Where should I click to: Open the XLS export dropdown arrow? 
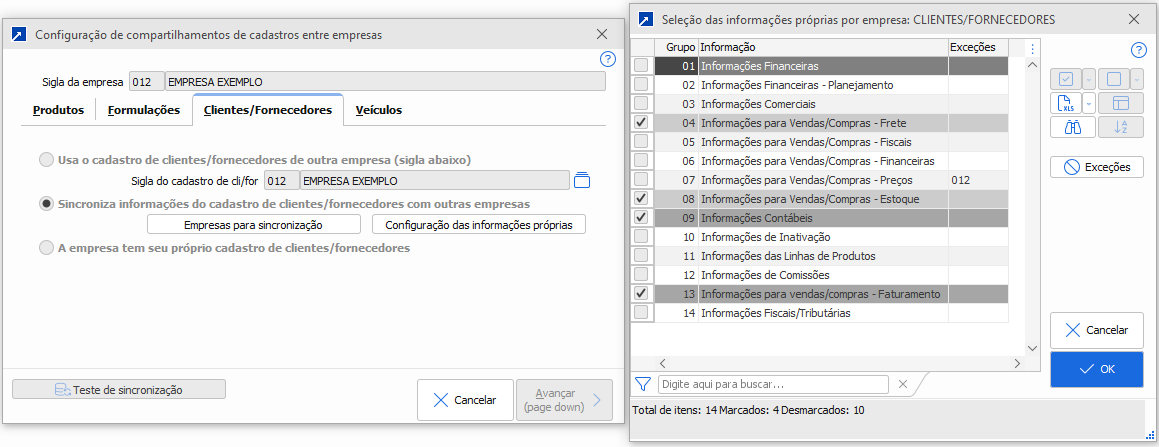click(x=1088, y=103)
